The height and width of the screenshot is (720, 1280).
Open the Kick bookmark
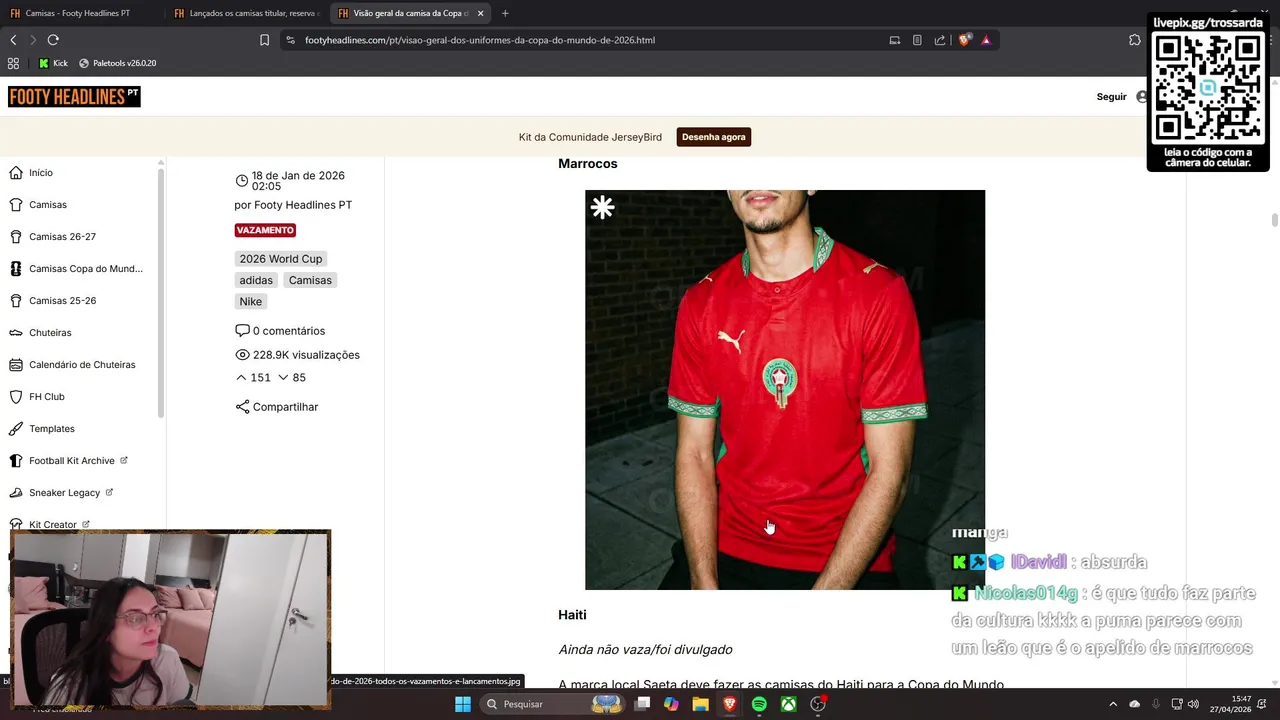(53, 63)
